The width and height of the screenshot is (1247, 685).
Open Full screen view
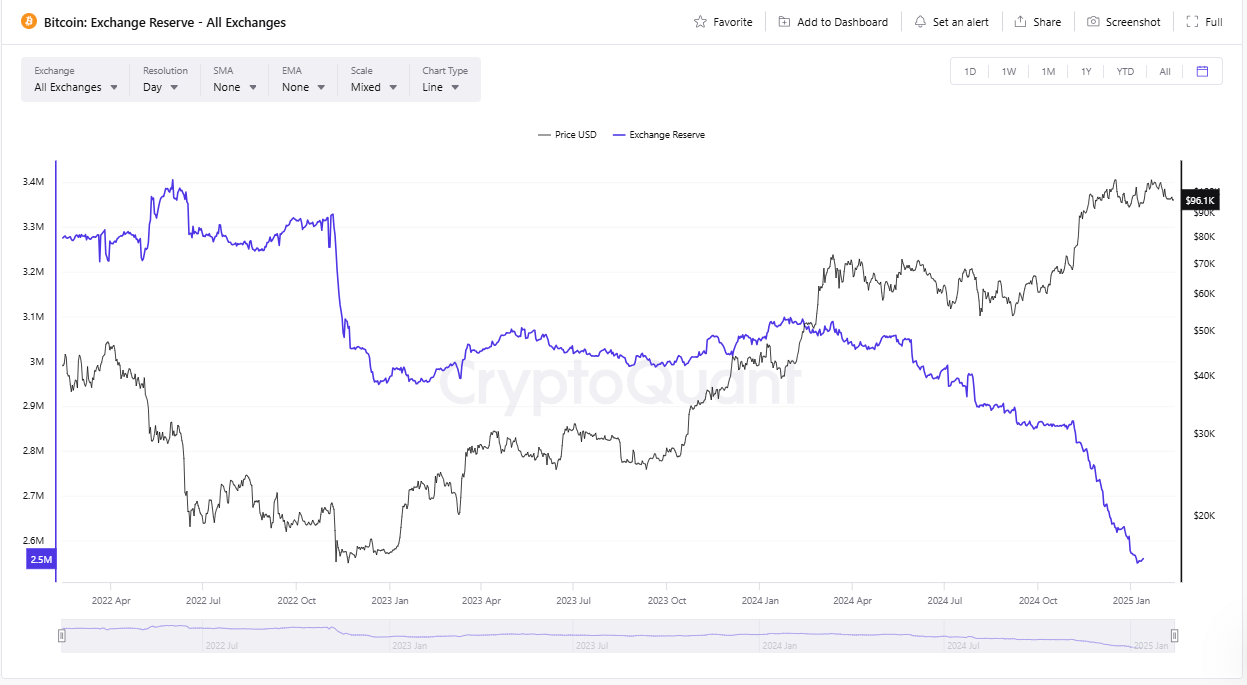[1204, 22]
